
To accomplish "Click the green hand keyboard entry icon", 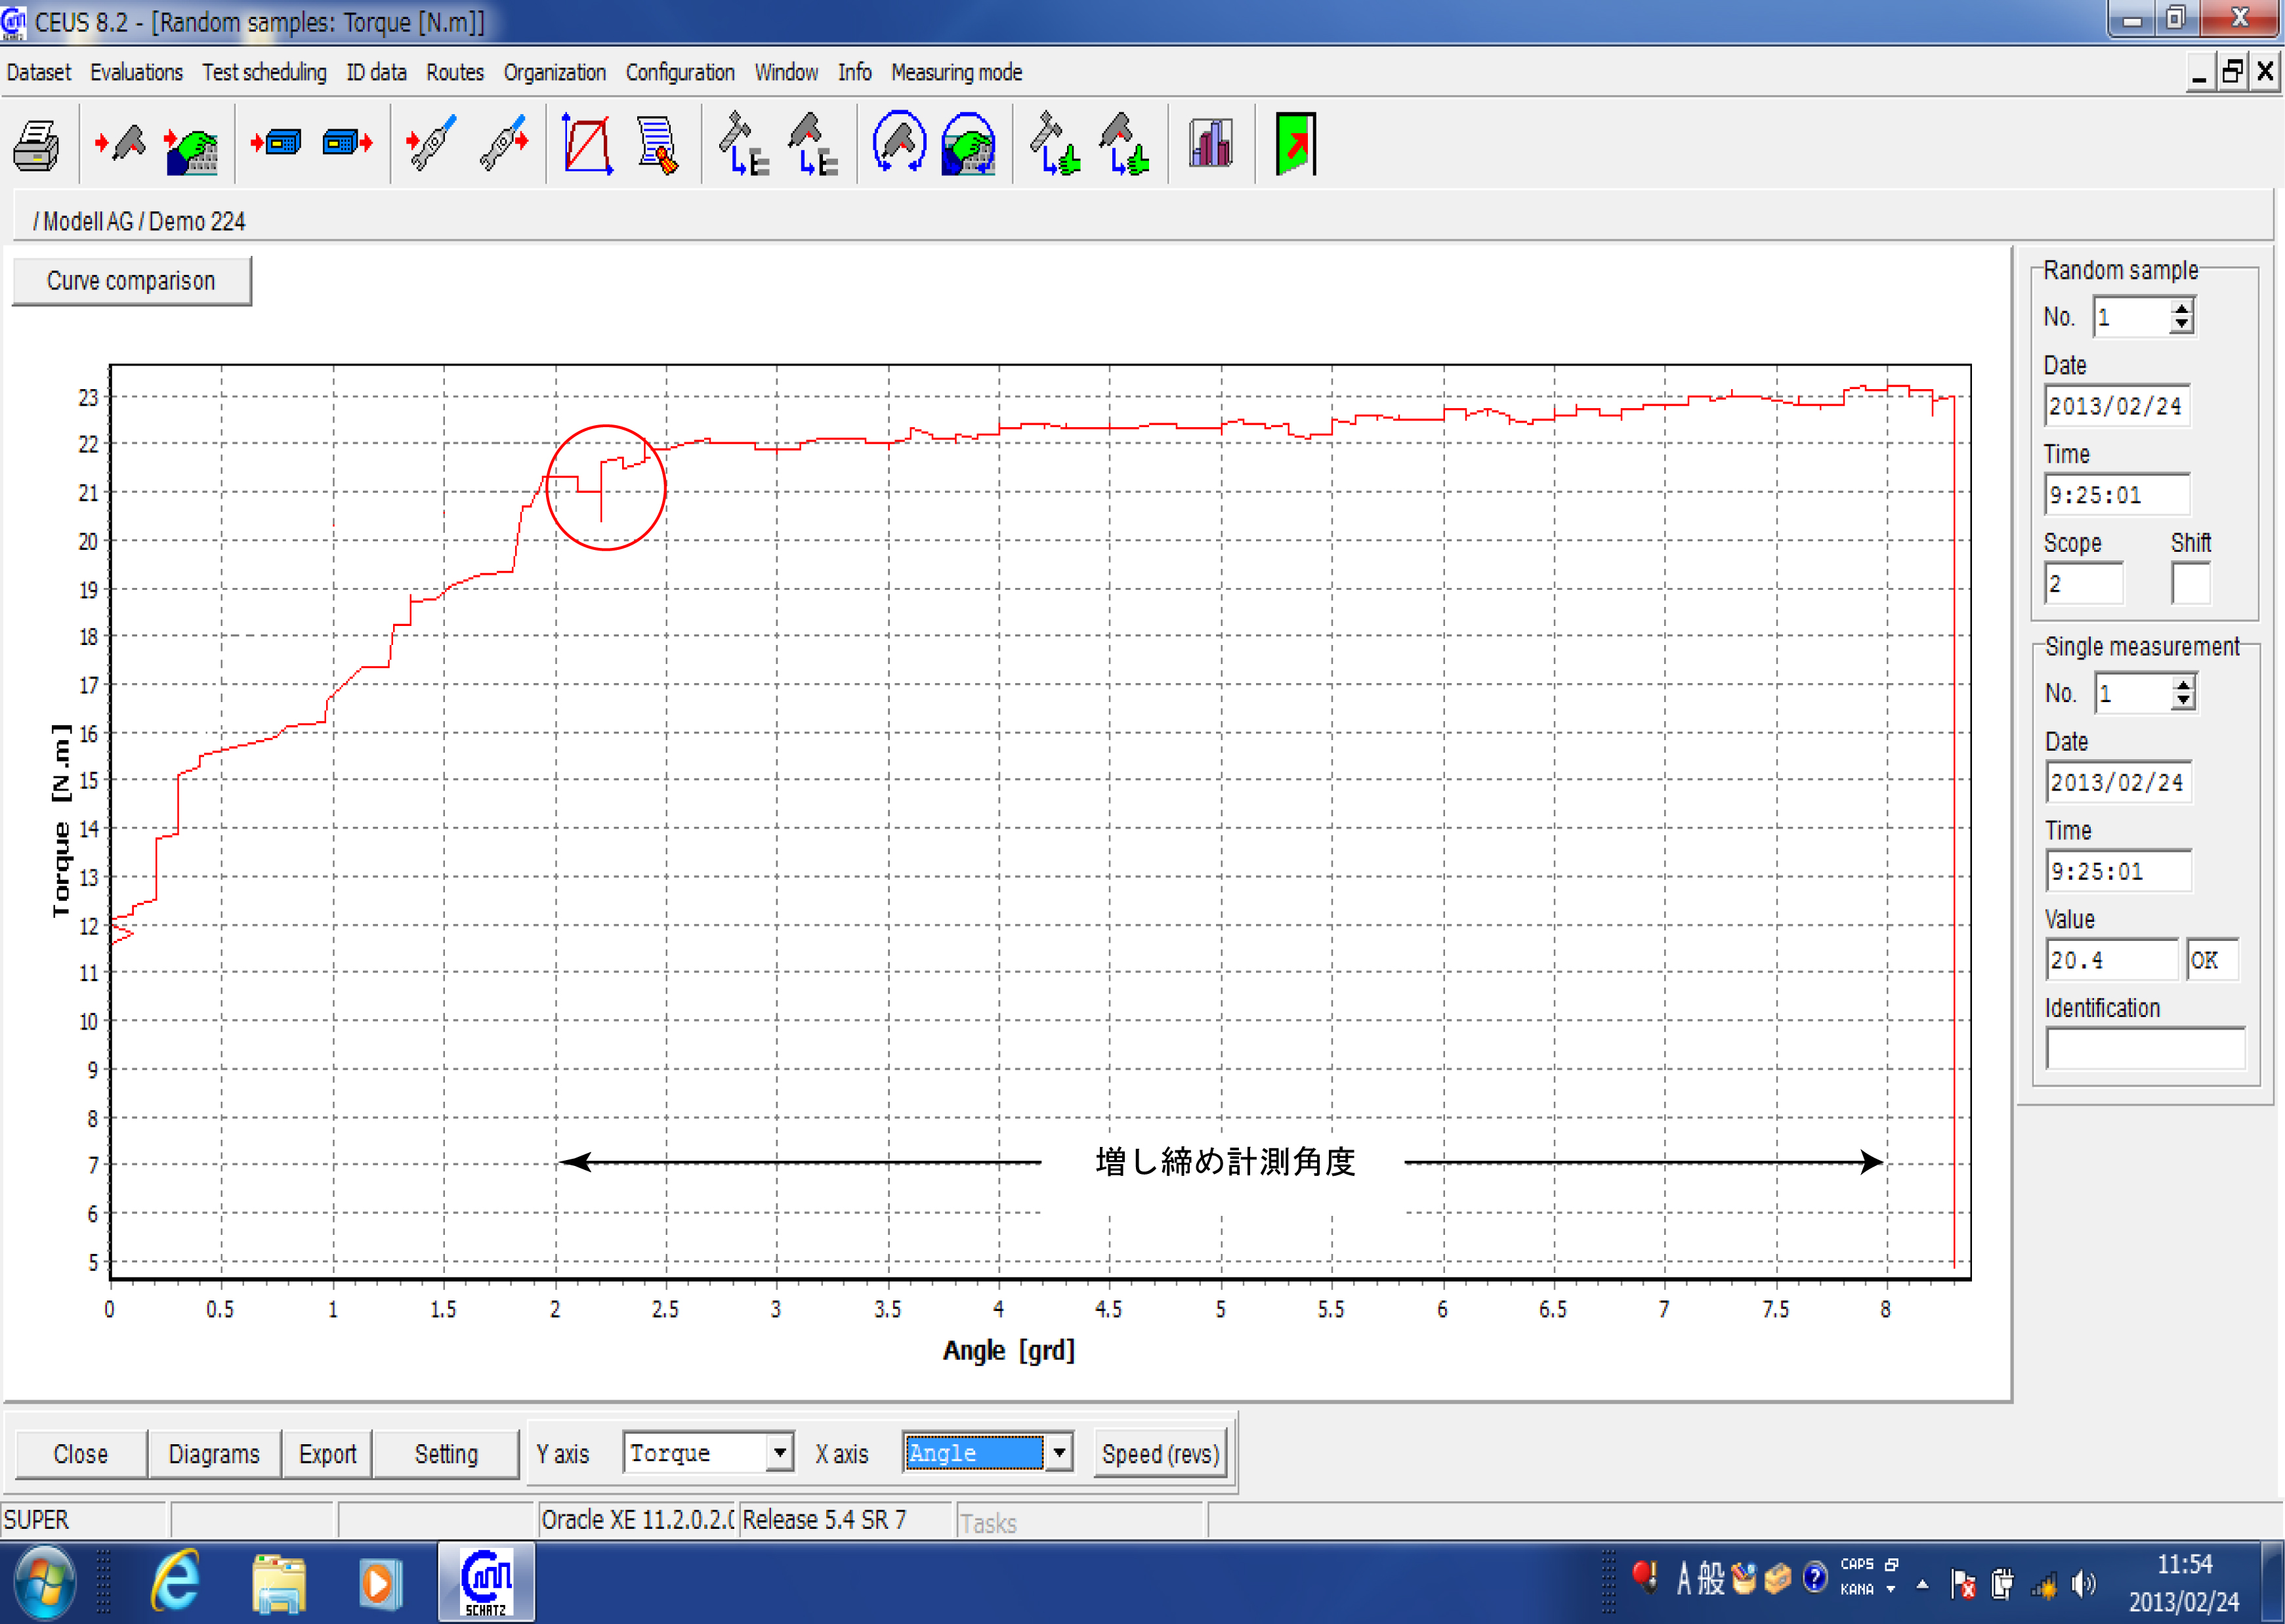I will [192, 148].
